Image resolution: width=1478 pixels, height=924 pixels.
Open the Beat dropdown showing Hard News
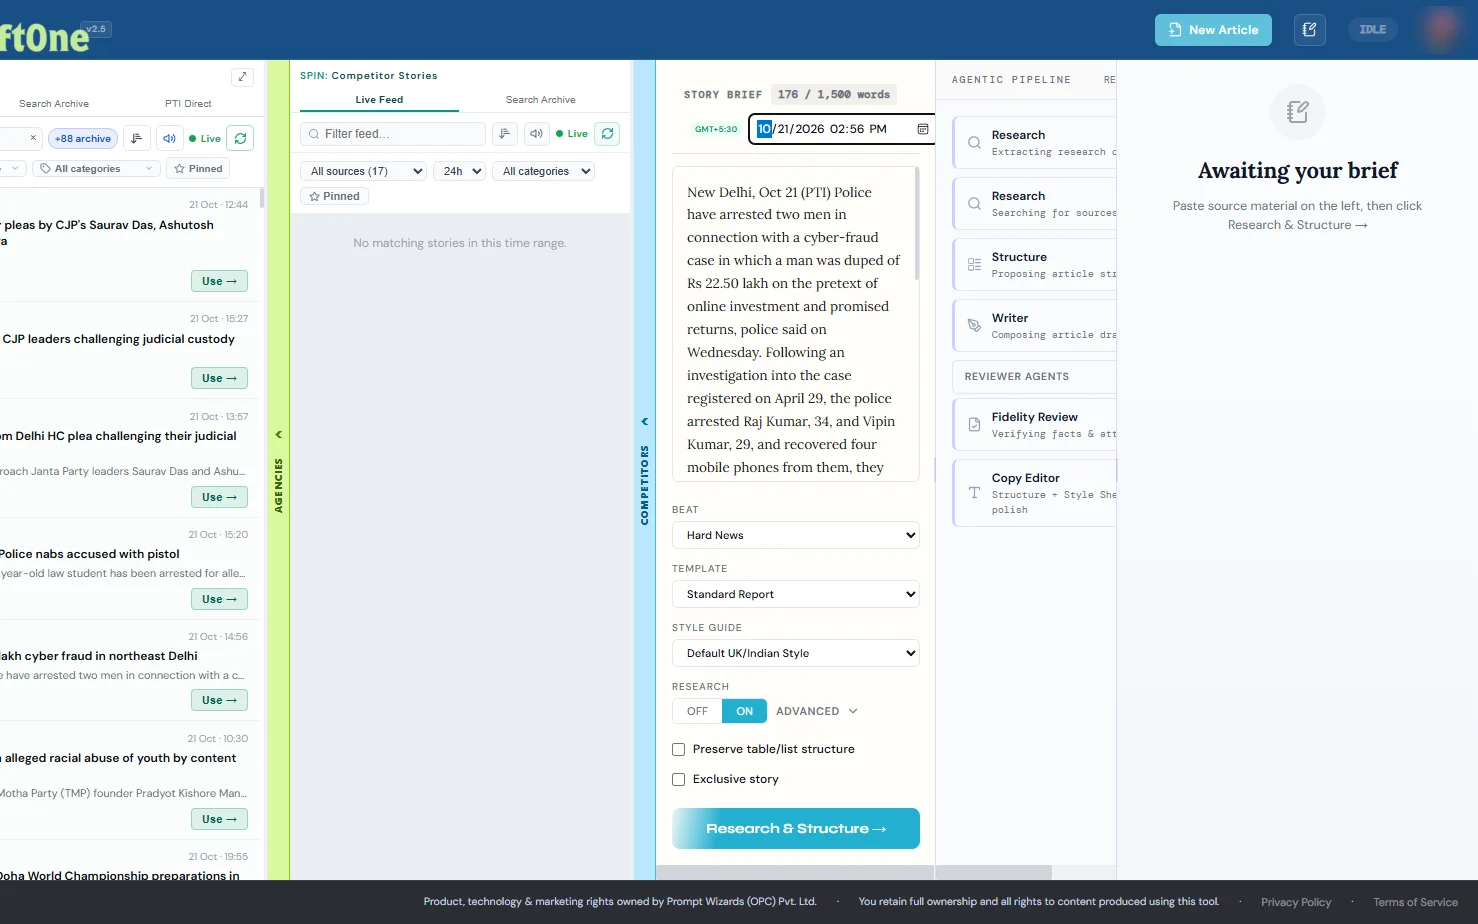click(x=796, y=535)
